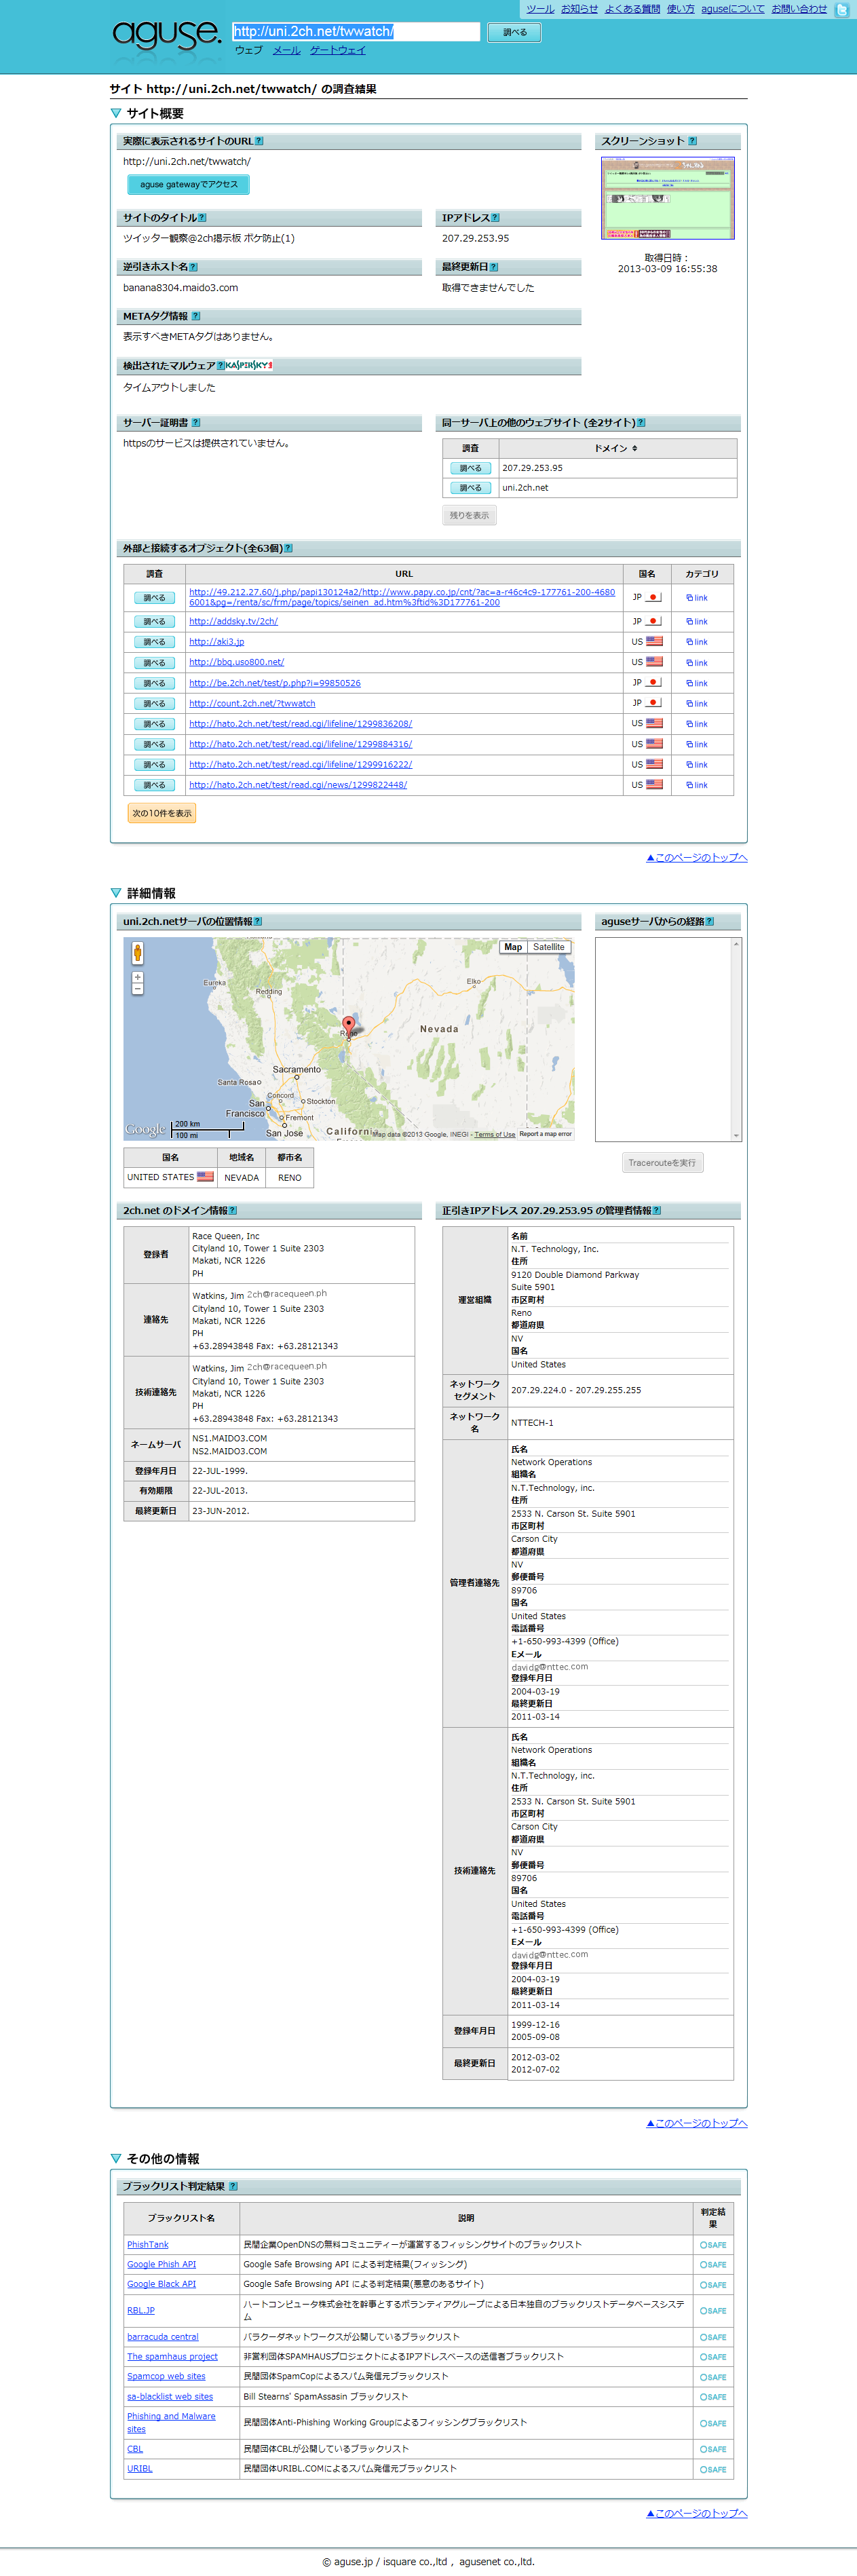Collapse the 詳細情報 section triangle
Viewport: 857px width, 2576px height.
116,893
